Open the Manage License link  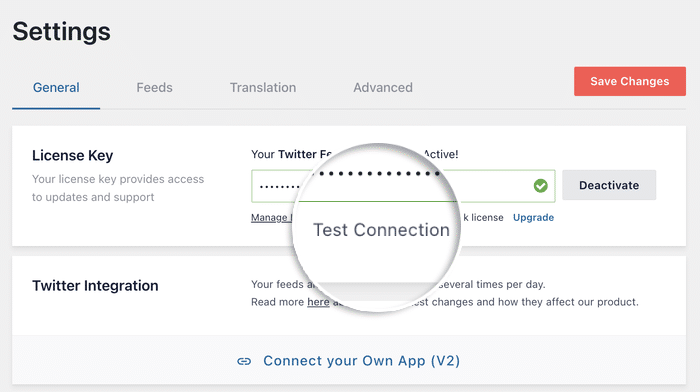coord(271,217)
